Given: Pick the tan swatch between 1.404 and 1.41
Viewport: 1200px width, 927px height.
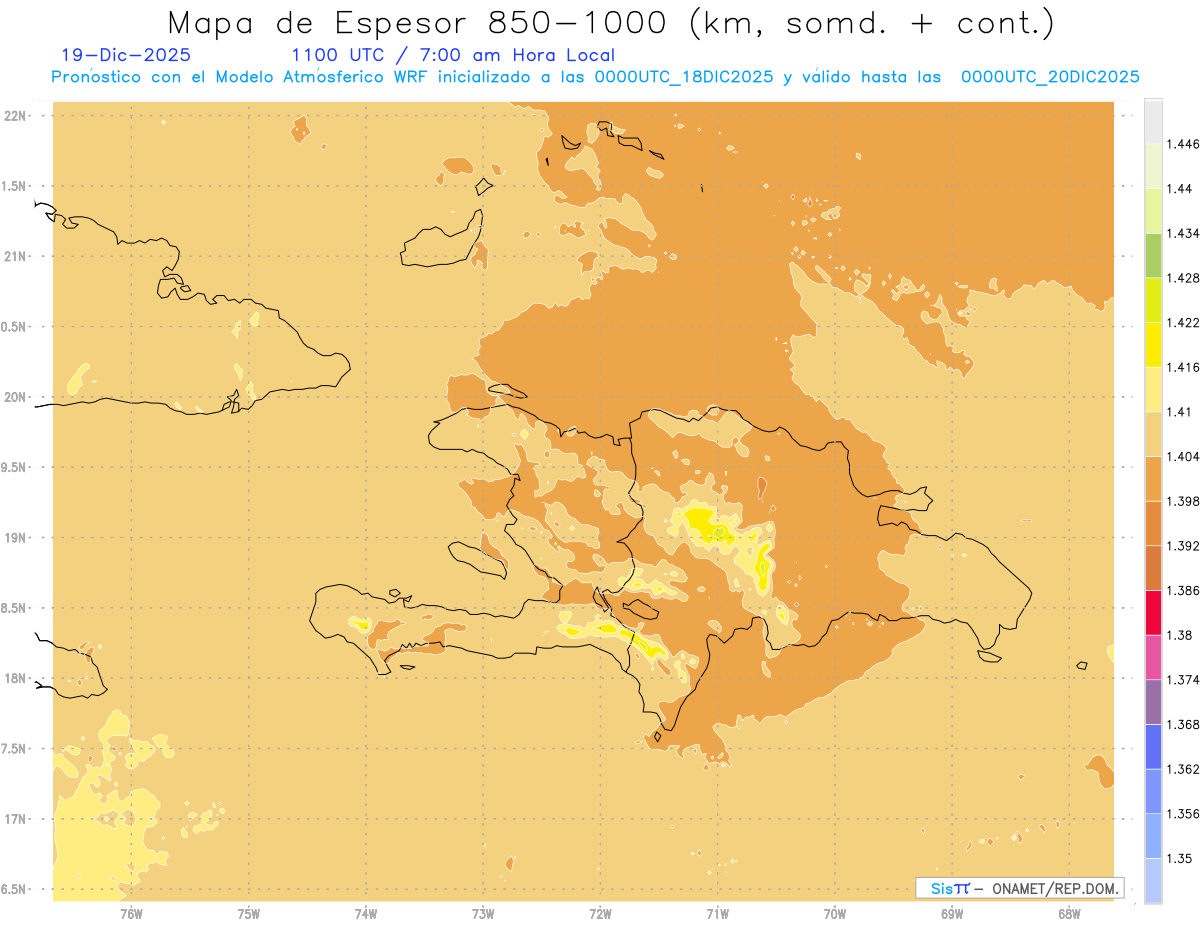Looking at the screenshot, I should click(x=1153, y=434).
